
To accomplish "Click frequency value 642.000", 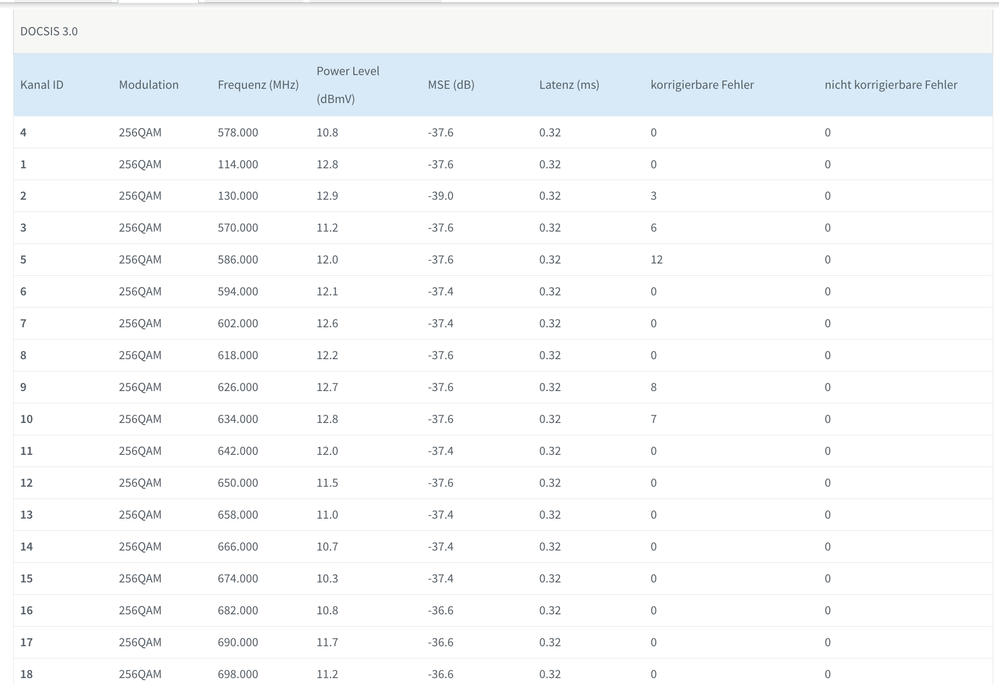I will tap(238, 451).
